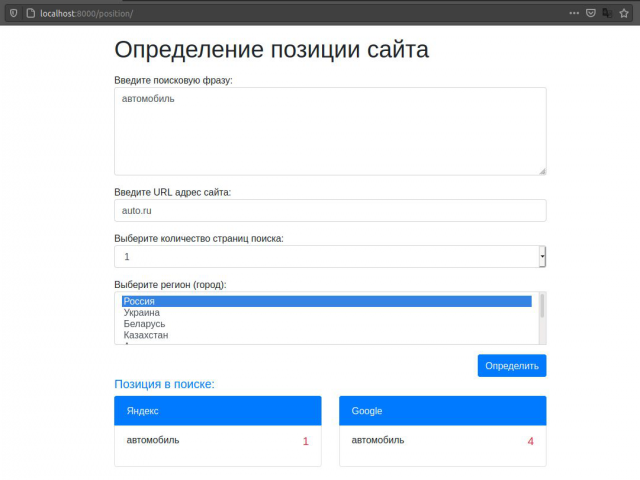Click the URL field containing auto.ru
Viewport: 640px width, 480px height.
(330, 211)
